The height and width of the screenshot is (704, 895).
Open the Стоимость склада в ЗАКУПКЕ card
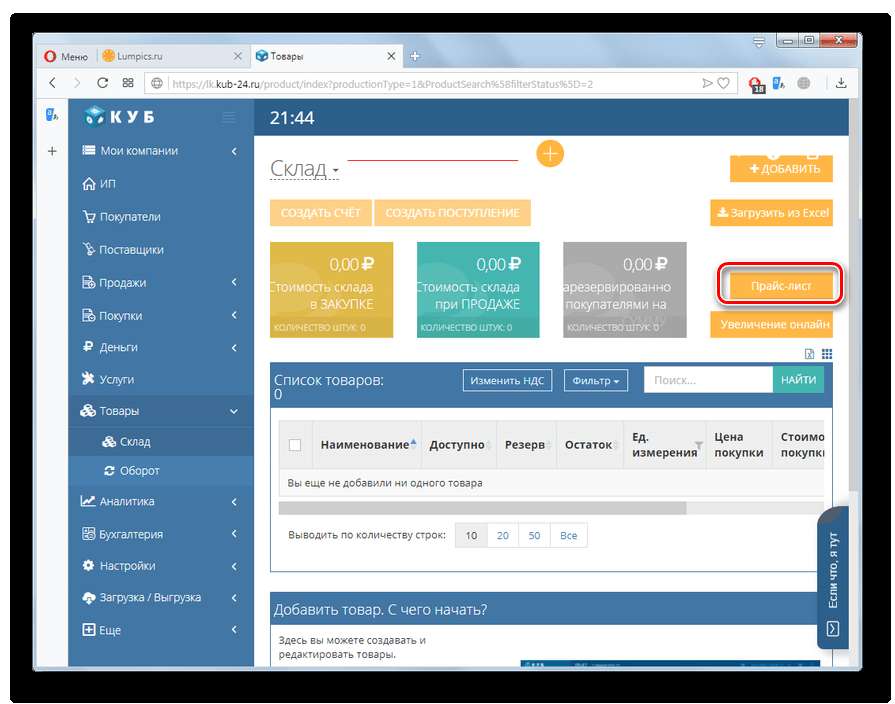click(332, 290)
